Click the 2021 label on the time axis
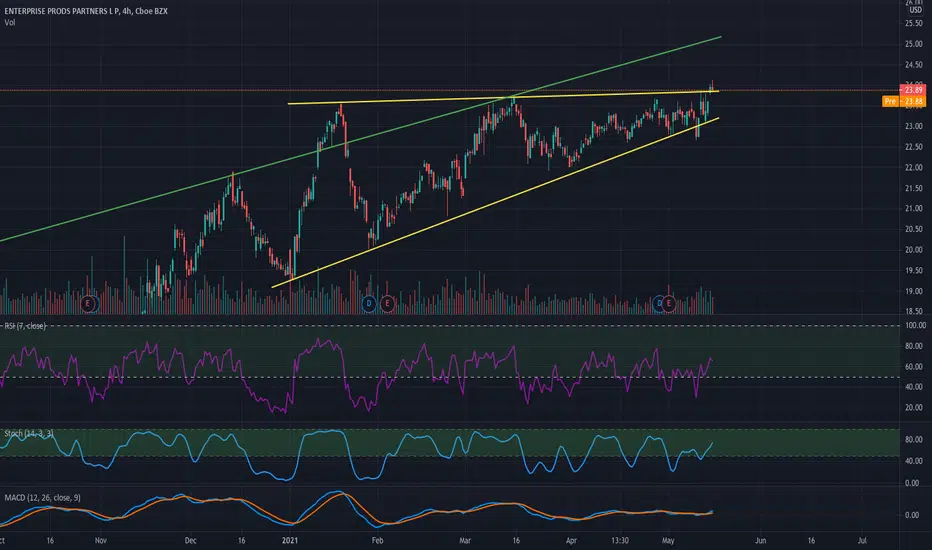 (289, 540)
